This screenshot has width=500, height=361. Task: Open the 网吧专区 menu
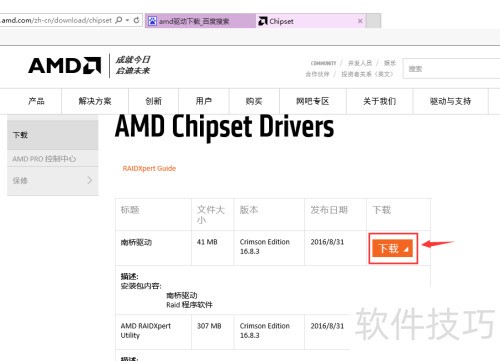point(313,101)
